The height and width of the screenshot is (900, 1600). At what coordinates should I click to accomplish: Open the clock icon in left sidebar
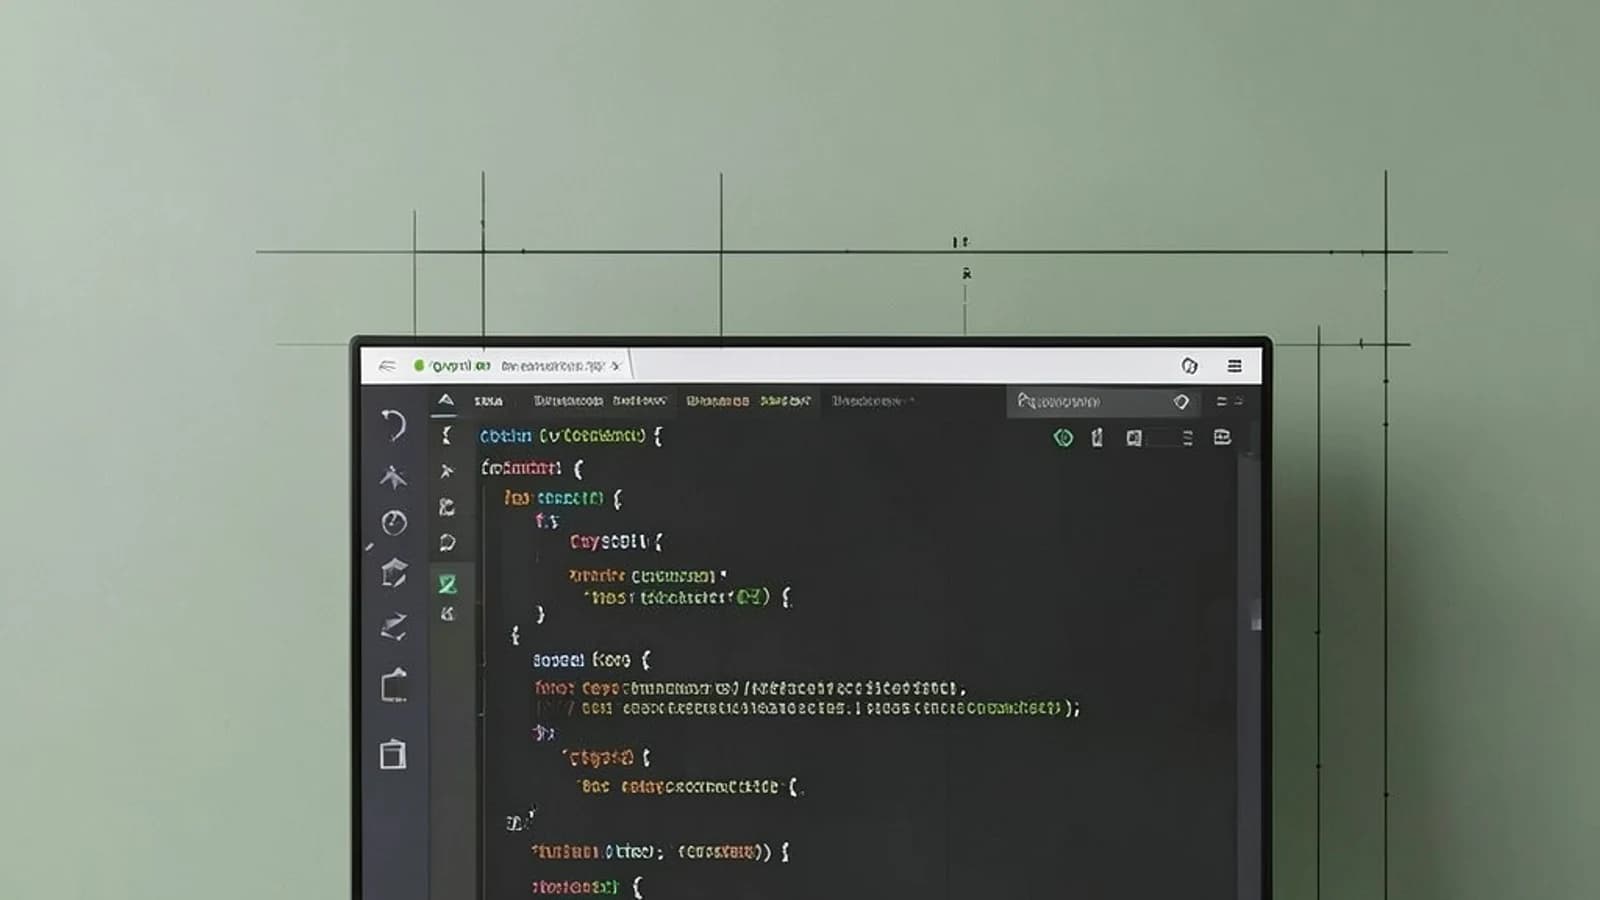pos(394,522)
